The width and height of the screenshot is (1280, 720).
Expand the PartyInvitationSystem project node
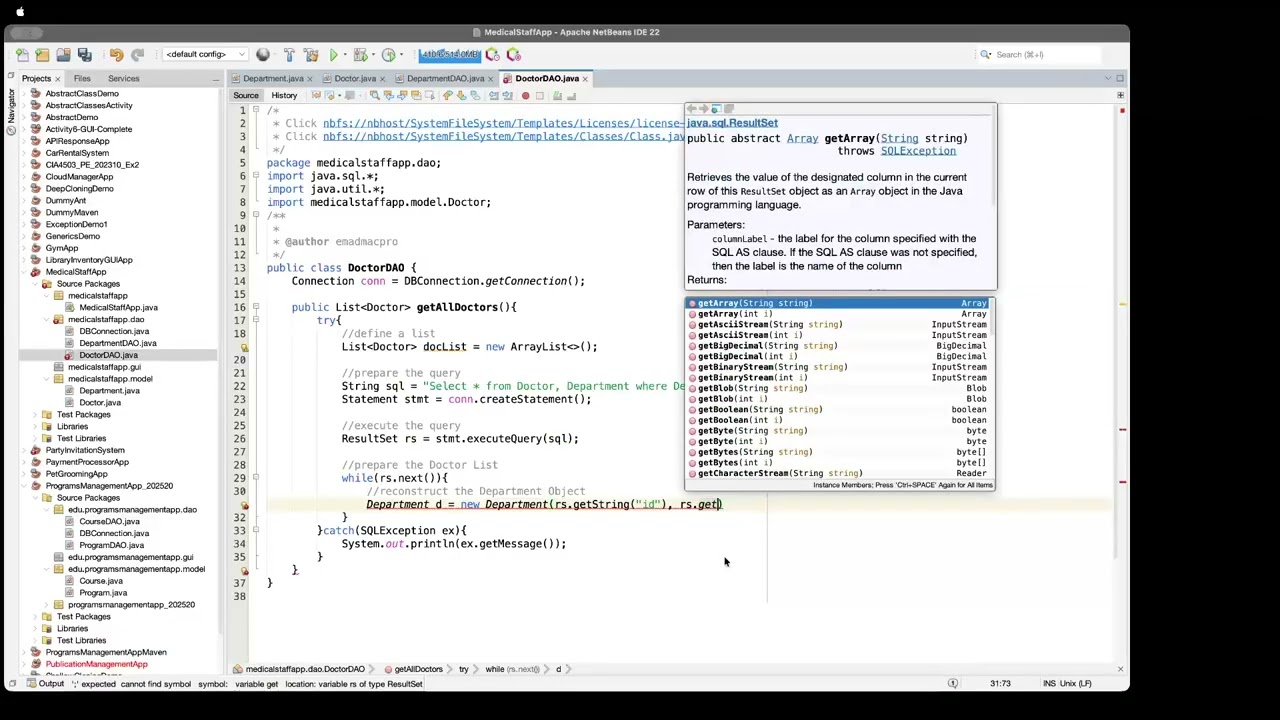(23, 450)
